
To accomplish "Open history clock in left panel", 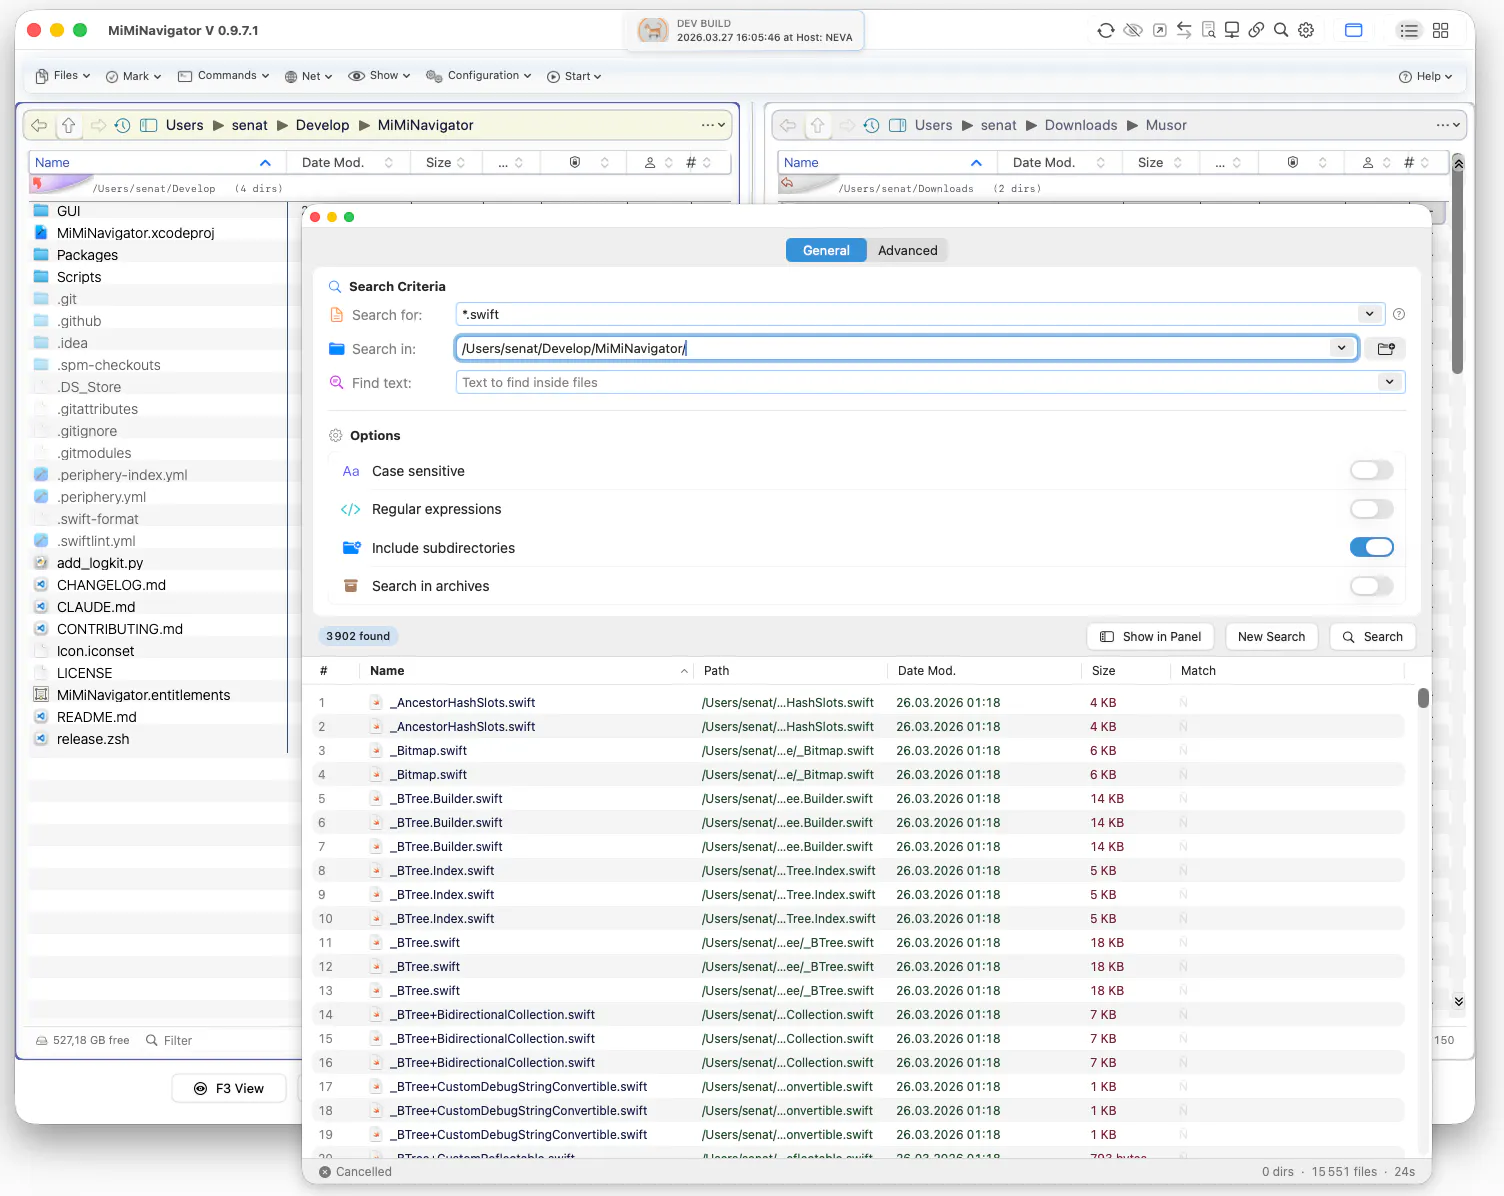I will point(122,125).
